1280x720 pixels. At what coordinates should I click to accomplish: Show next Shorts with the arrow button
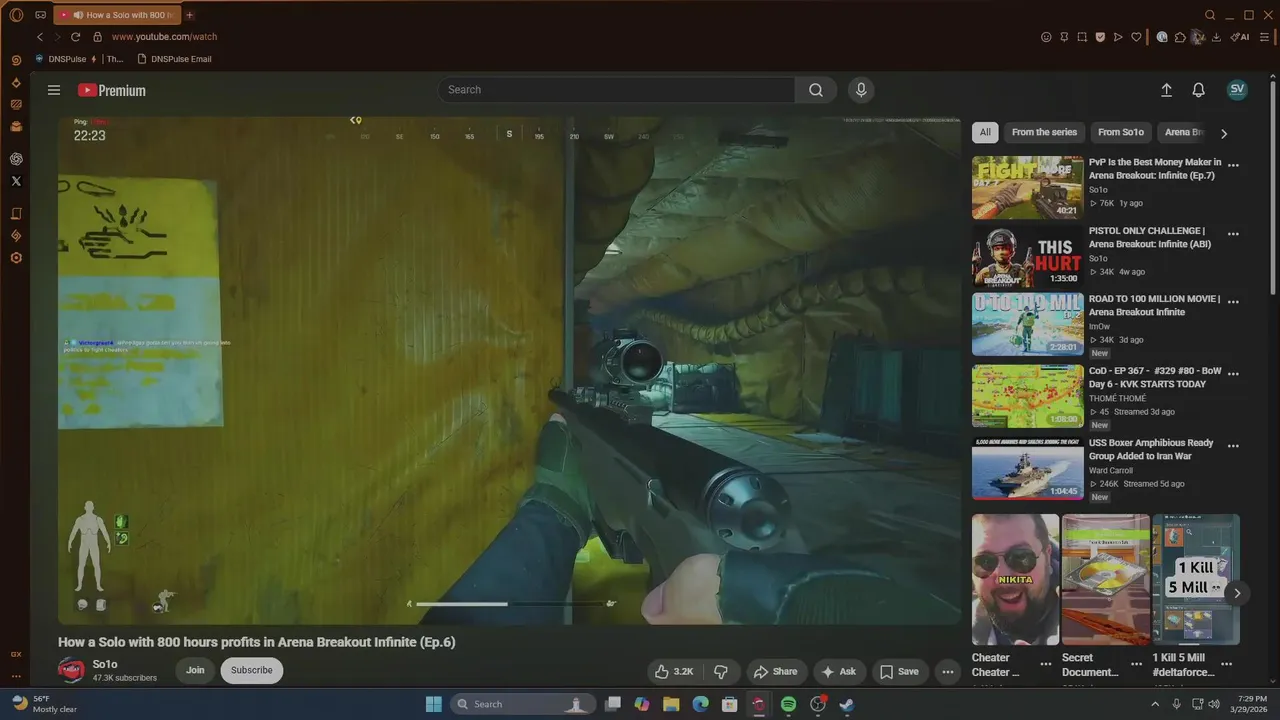point(1237,593)
